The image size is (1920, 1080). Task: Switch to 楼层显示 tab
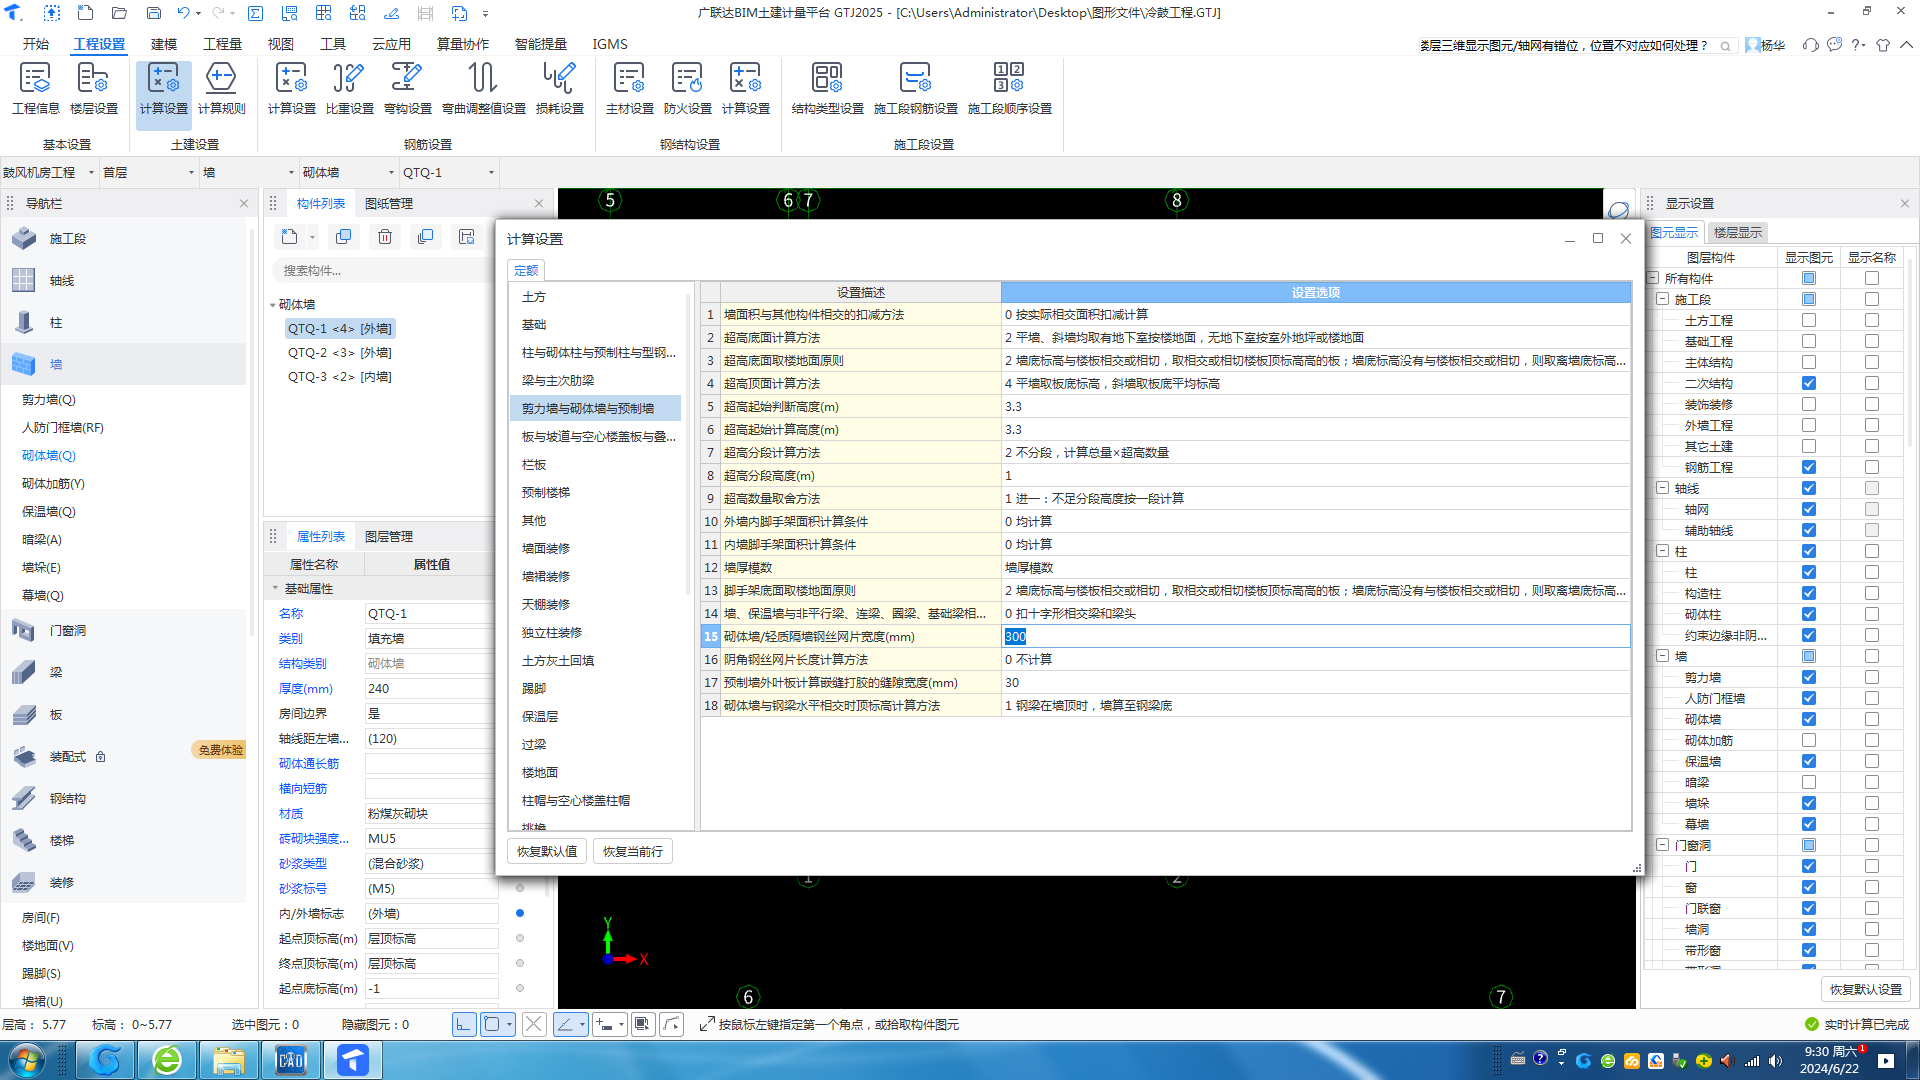[1737, 232]
